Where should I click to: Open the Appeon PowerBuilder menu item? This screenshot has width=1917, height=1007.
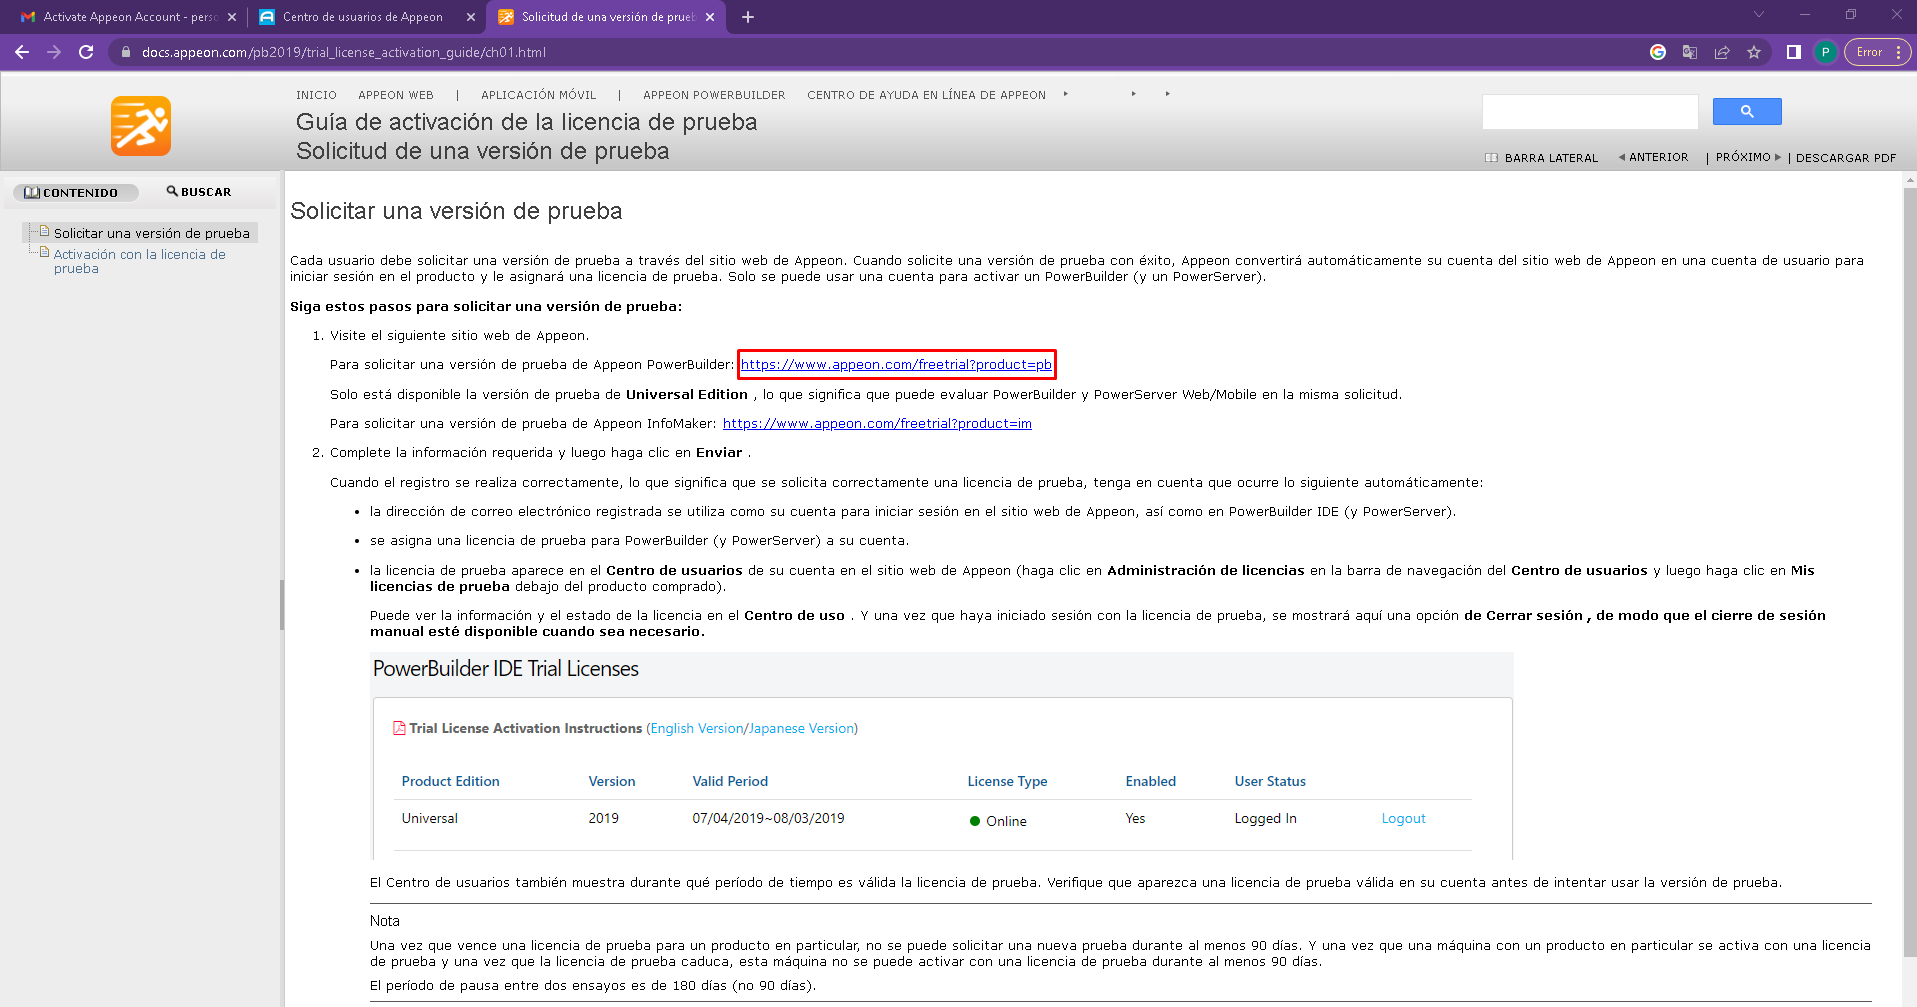click(x=714, y=95)
